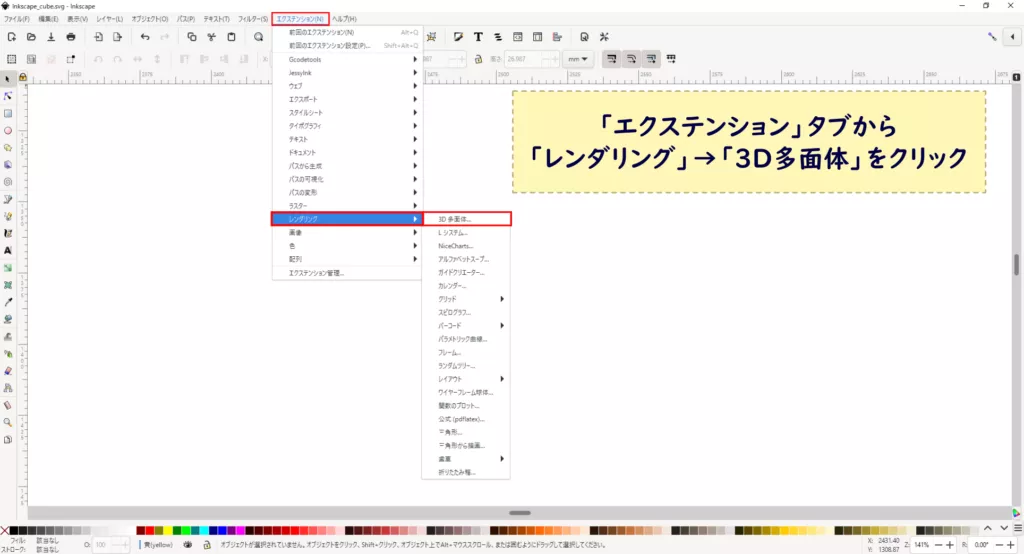The width and height of the screenshot is (1024, 554).
Task: Click the Select All icon
Action: [11, 59]
